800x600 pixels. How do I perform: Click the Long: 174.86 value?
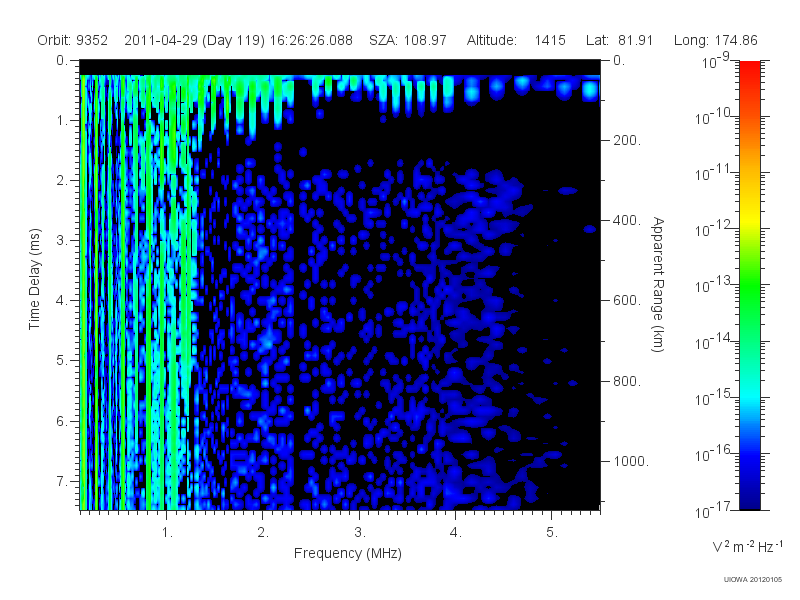tap(715, 41)
